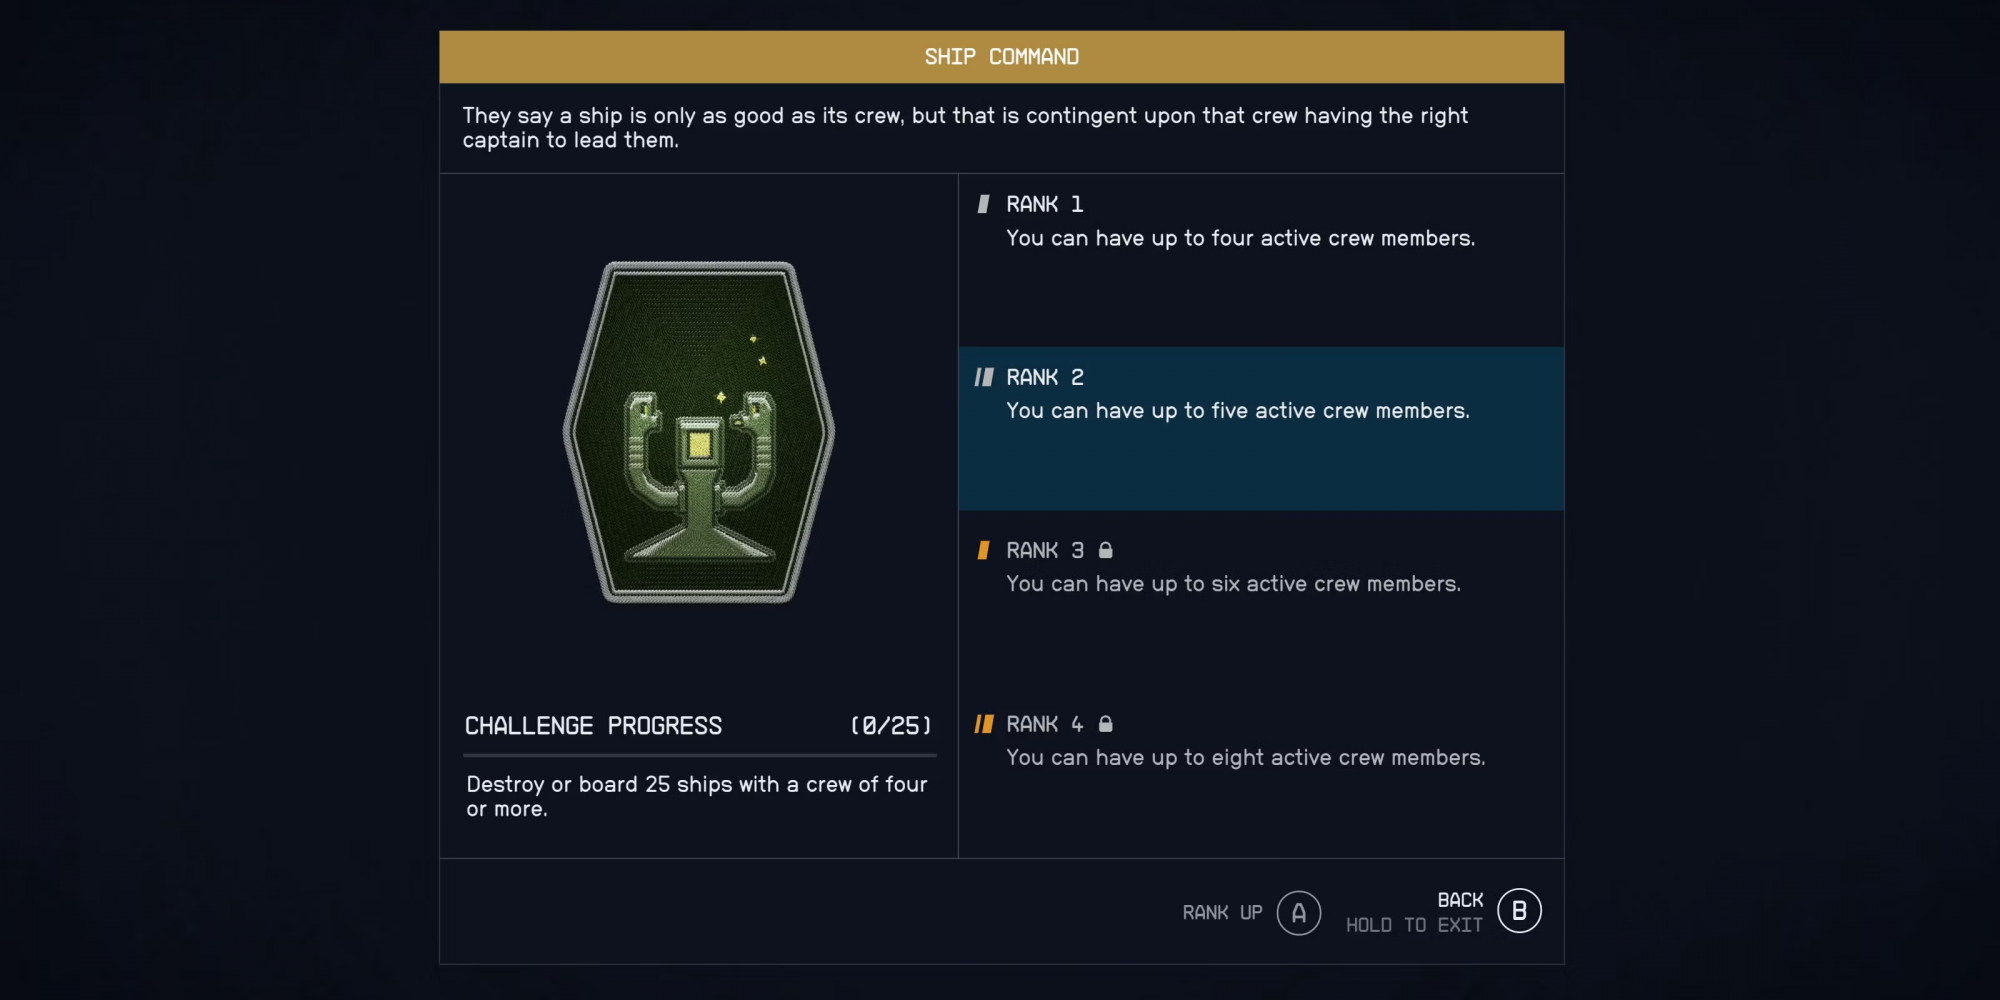Click the Rank 3 padlock icon

tap(1105, 550)
